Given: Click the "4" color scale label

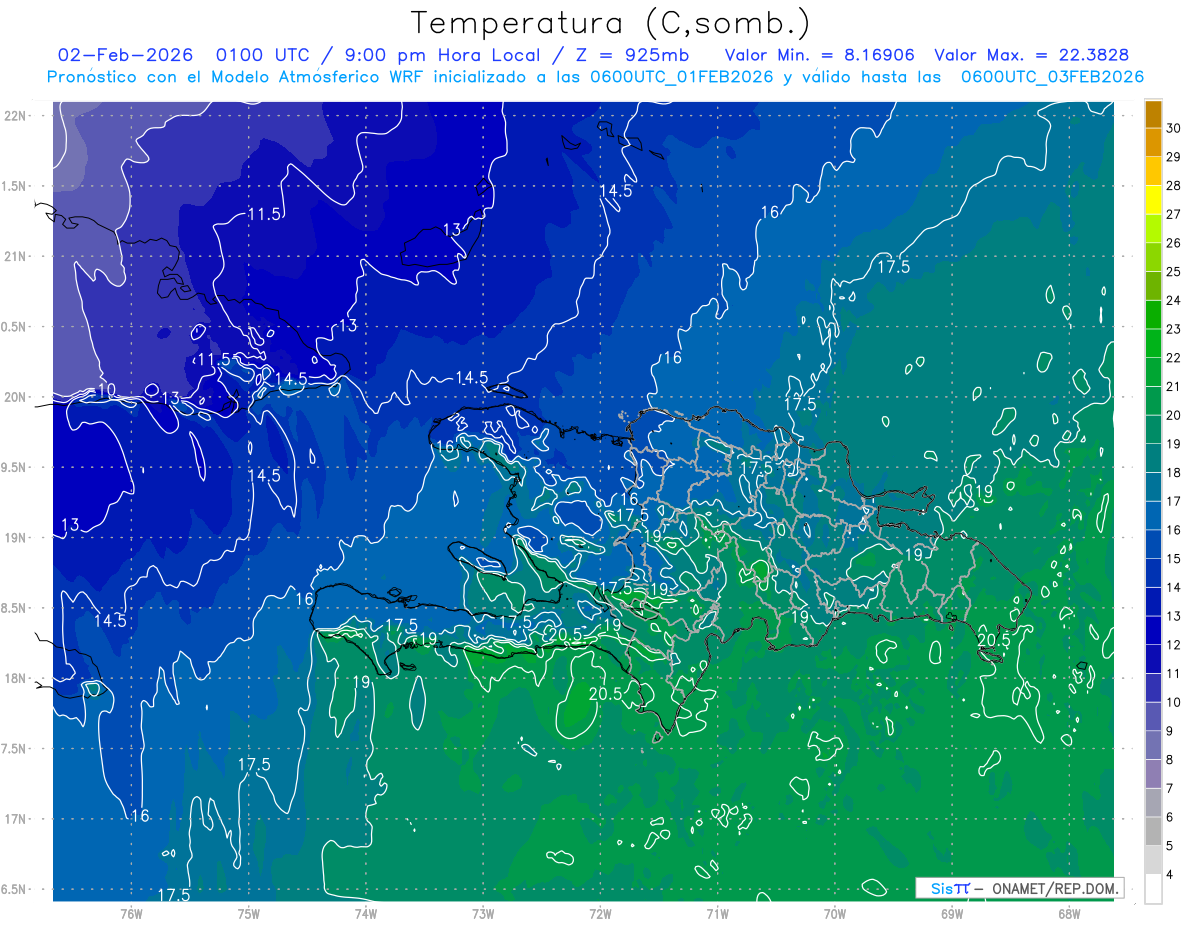Looking at the screenshot, I should click(1171, 875).
